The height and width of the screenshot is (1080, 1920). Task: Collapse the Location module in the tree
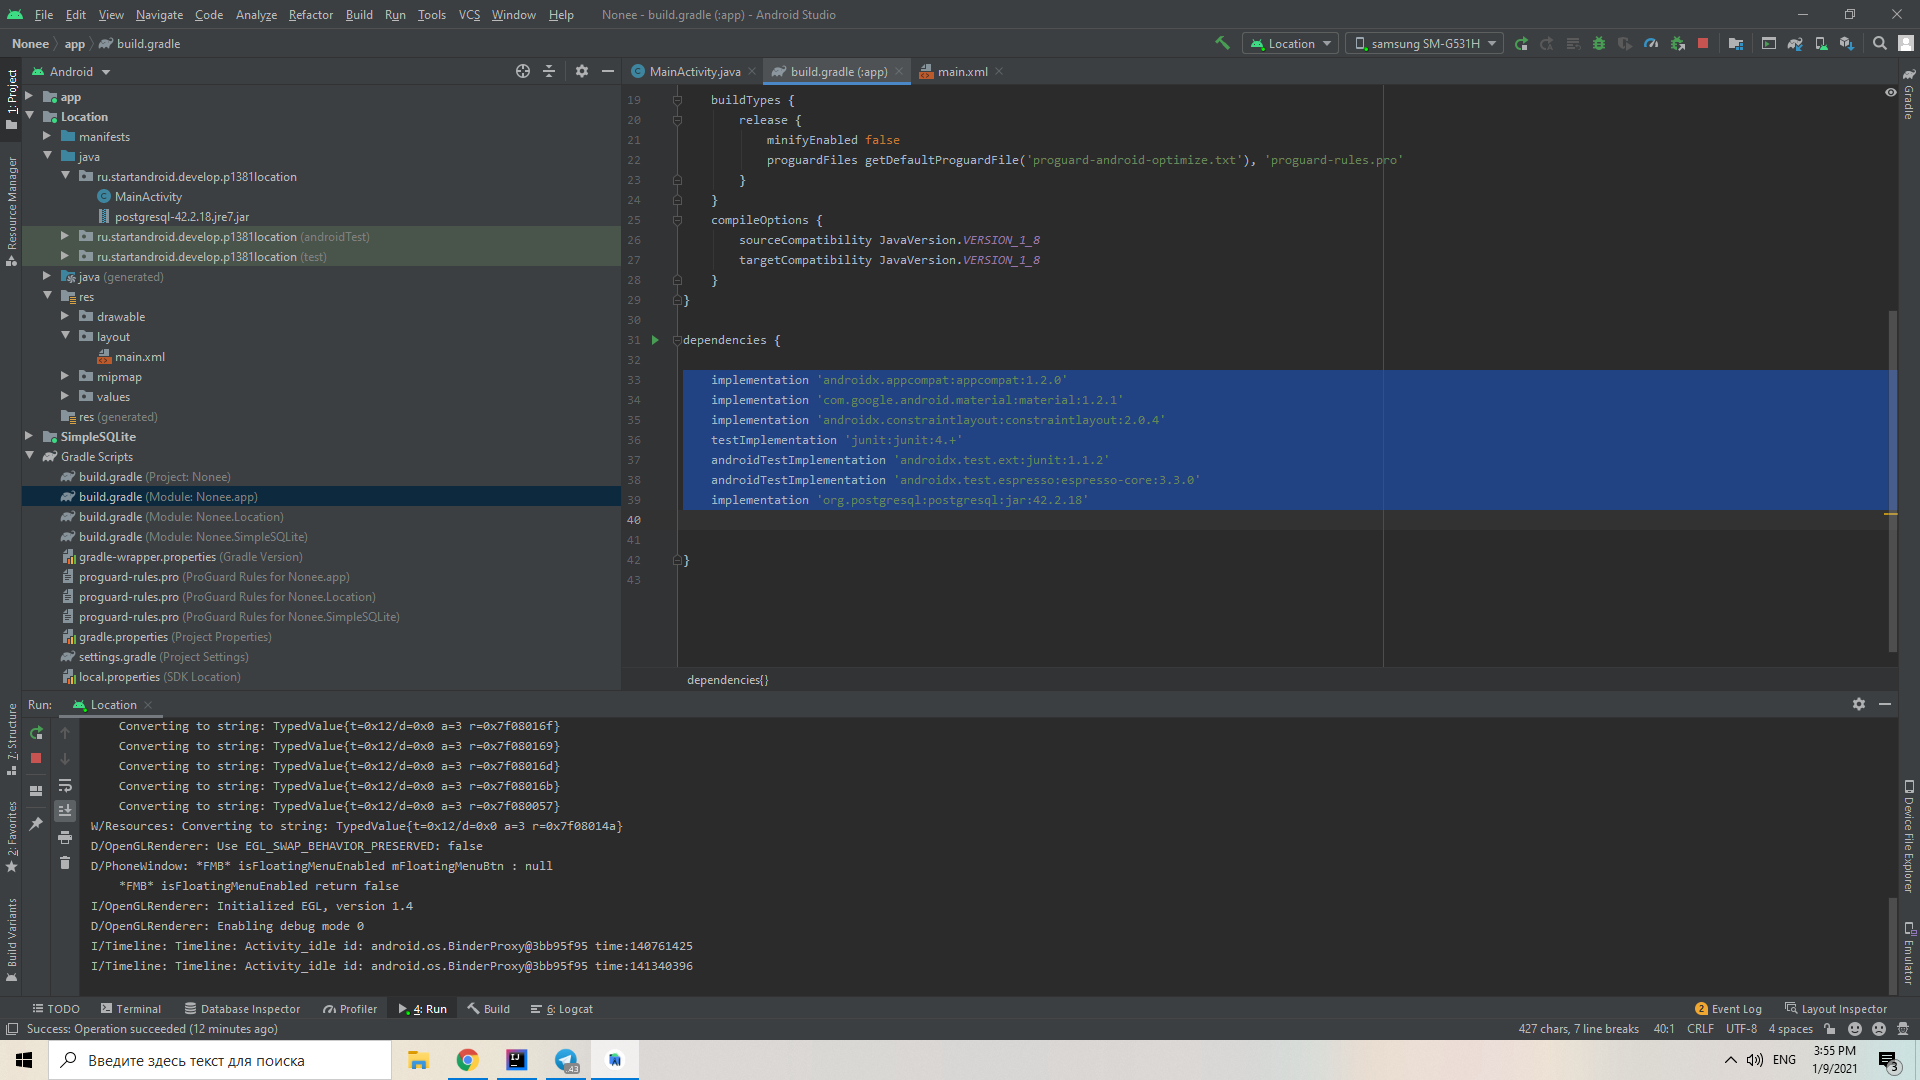click(x=29, y=116)
